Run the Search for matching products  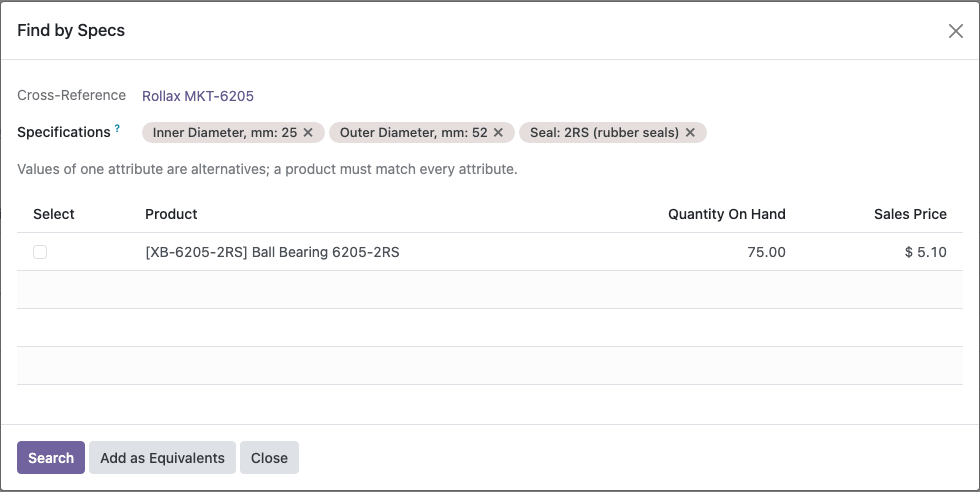tap(51, 458)
